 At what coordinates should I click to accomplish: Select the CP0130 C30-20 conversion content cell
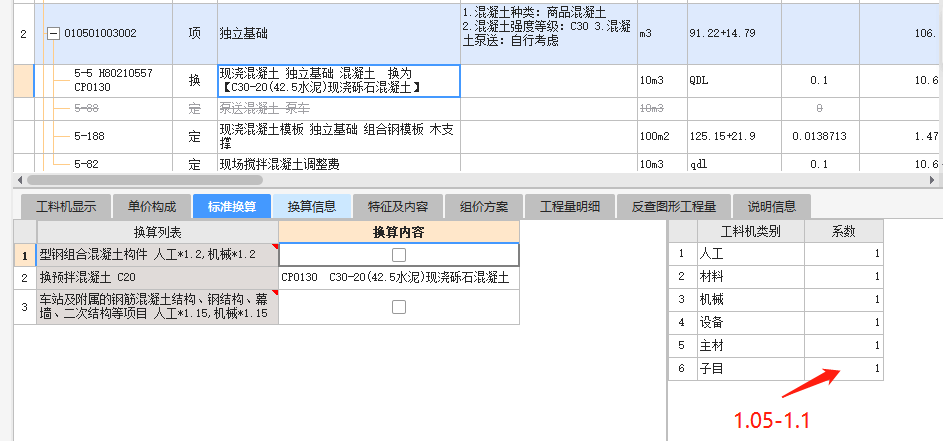[399, 278]
